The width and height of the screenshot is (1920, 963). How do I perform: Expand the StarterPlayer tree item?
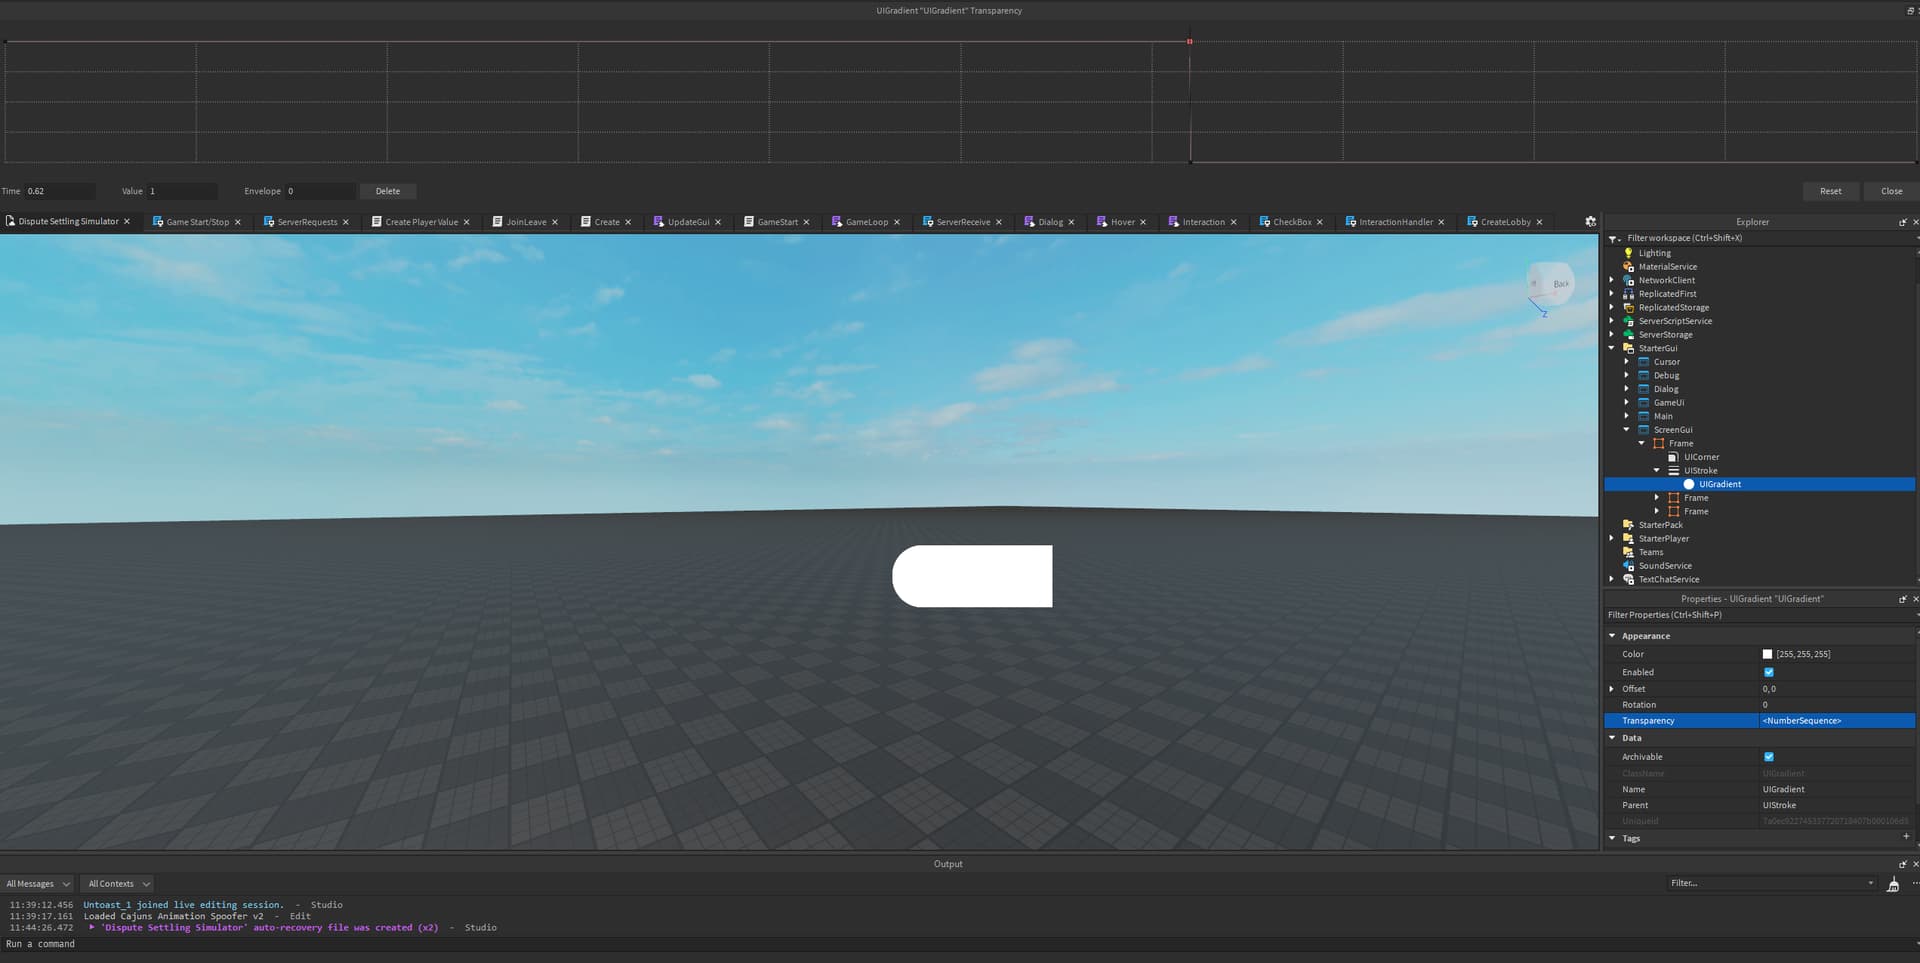1609,538
